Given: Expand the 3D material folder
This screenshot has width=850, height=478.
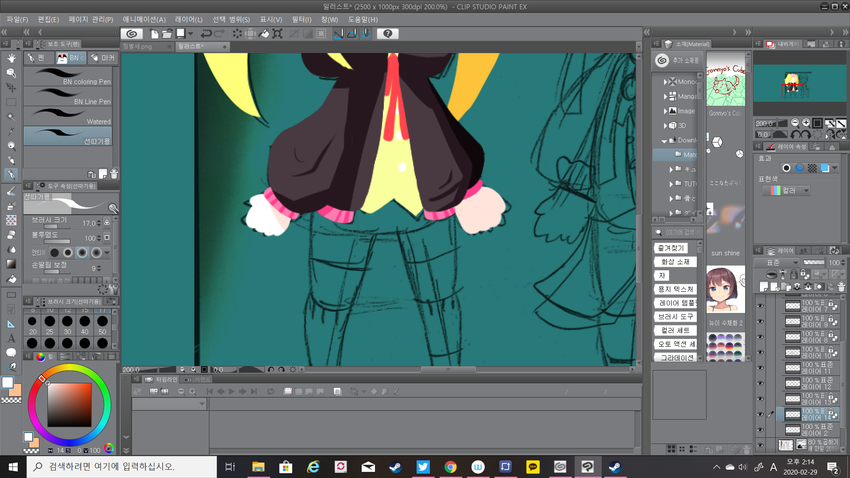Looking at the screenshot, I should (666, 126).
